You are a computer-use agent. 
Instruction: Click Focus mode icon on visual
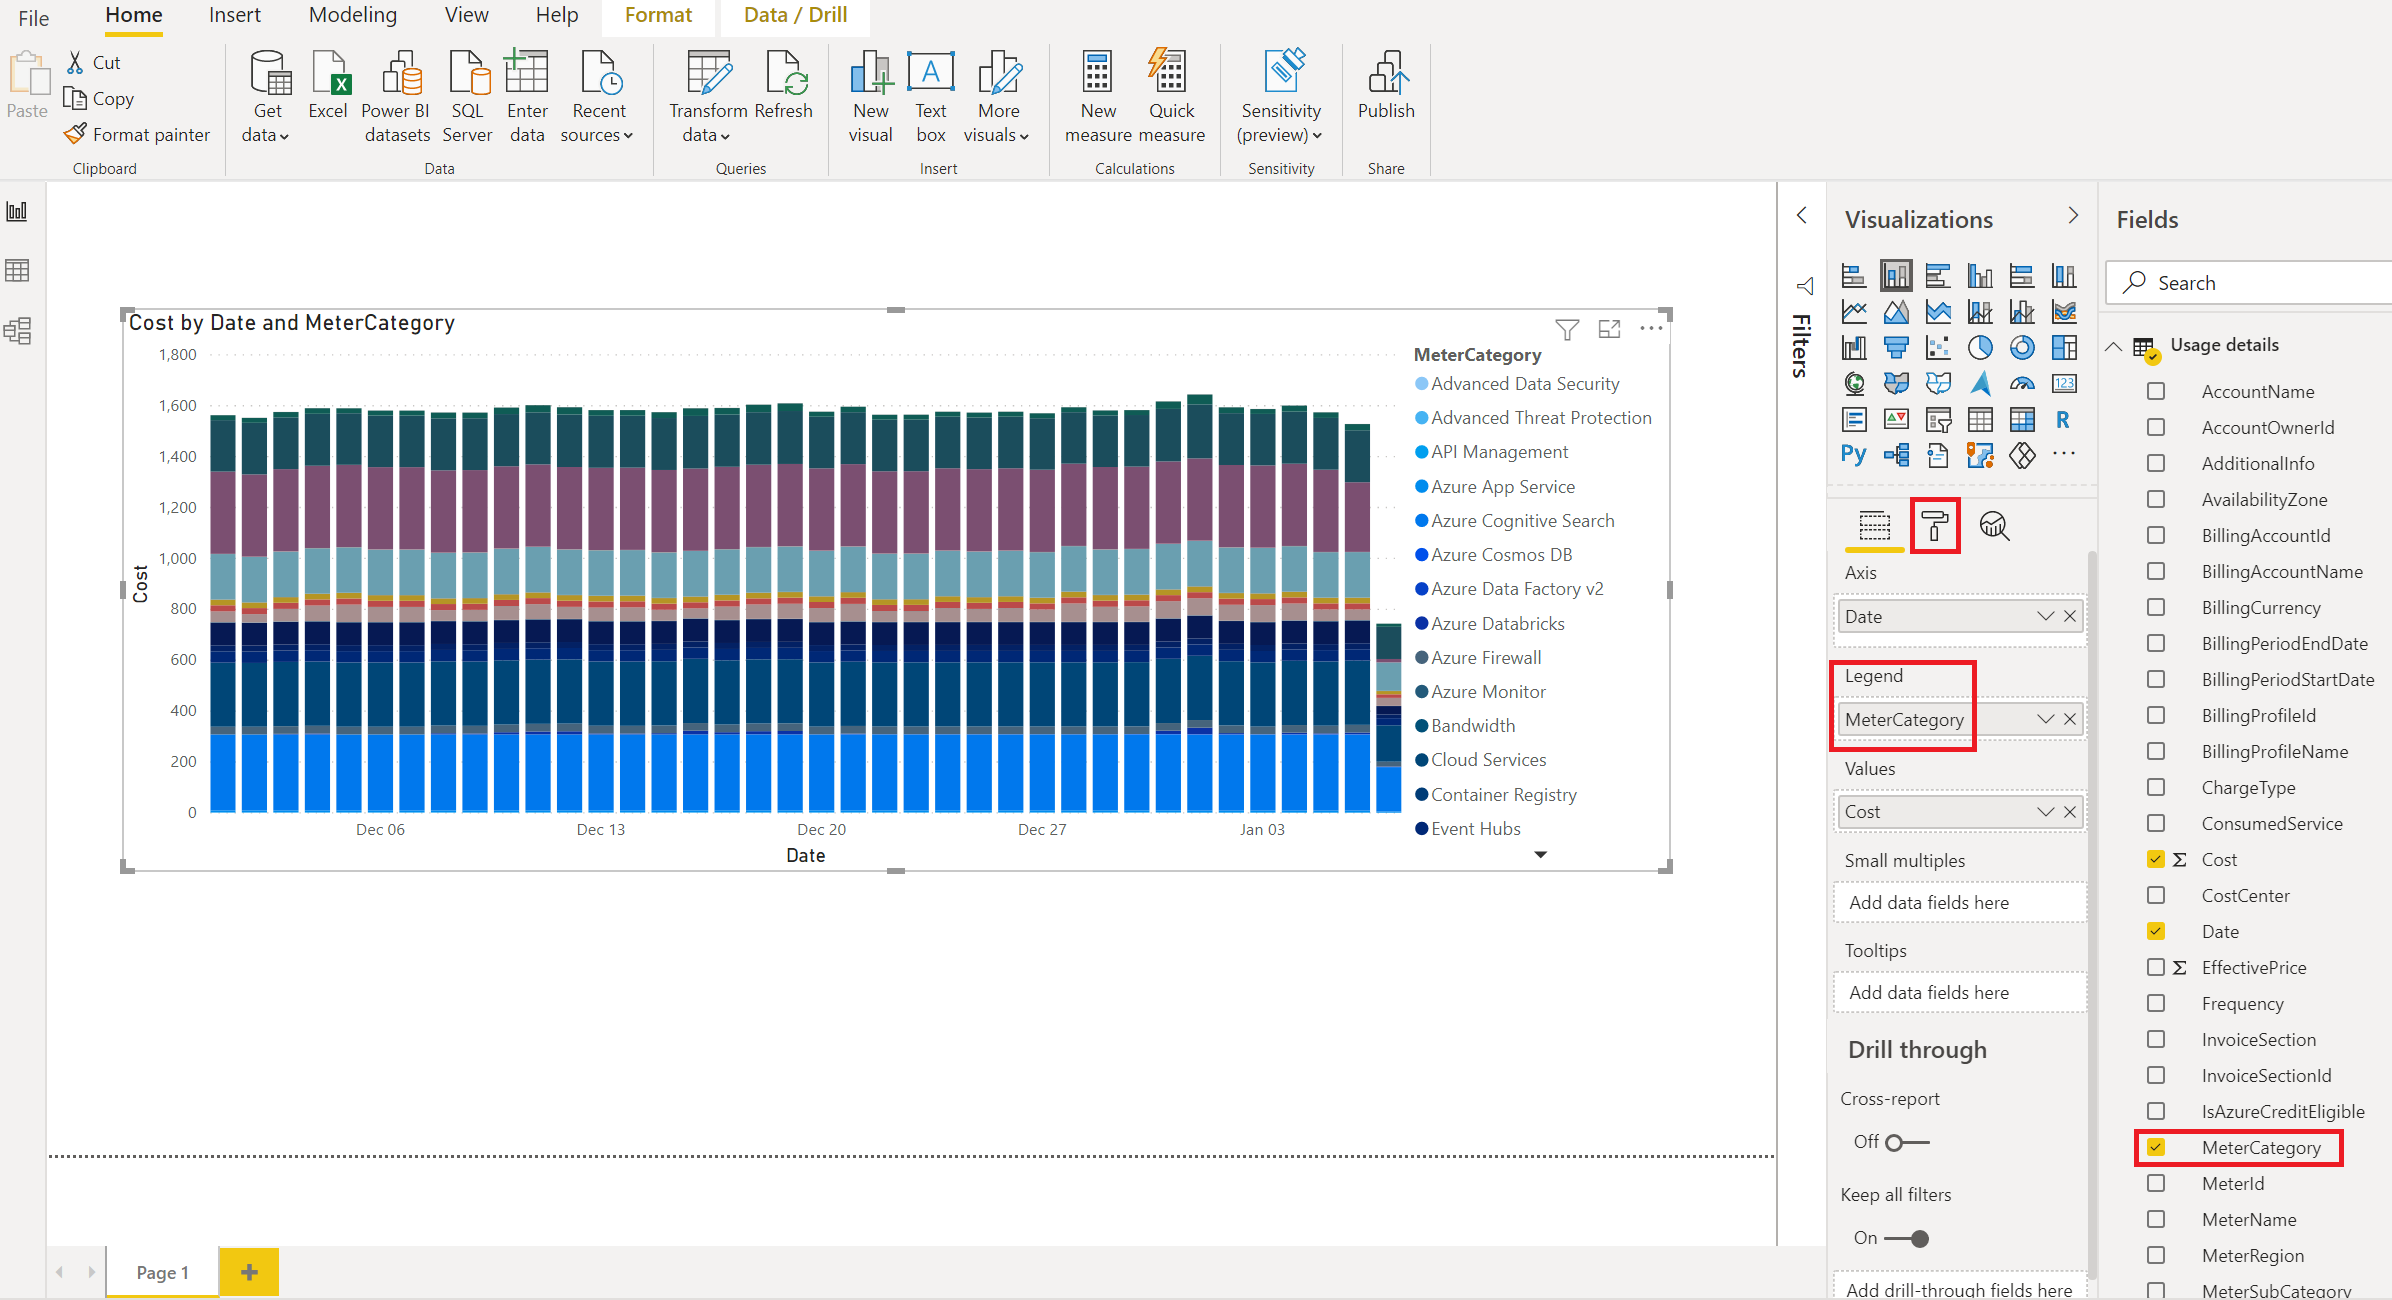[1609, 329]
